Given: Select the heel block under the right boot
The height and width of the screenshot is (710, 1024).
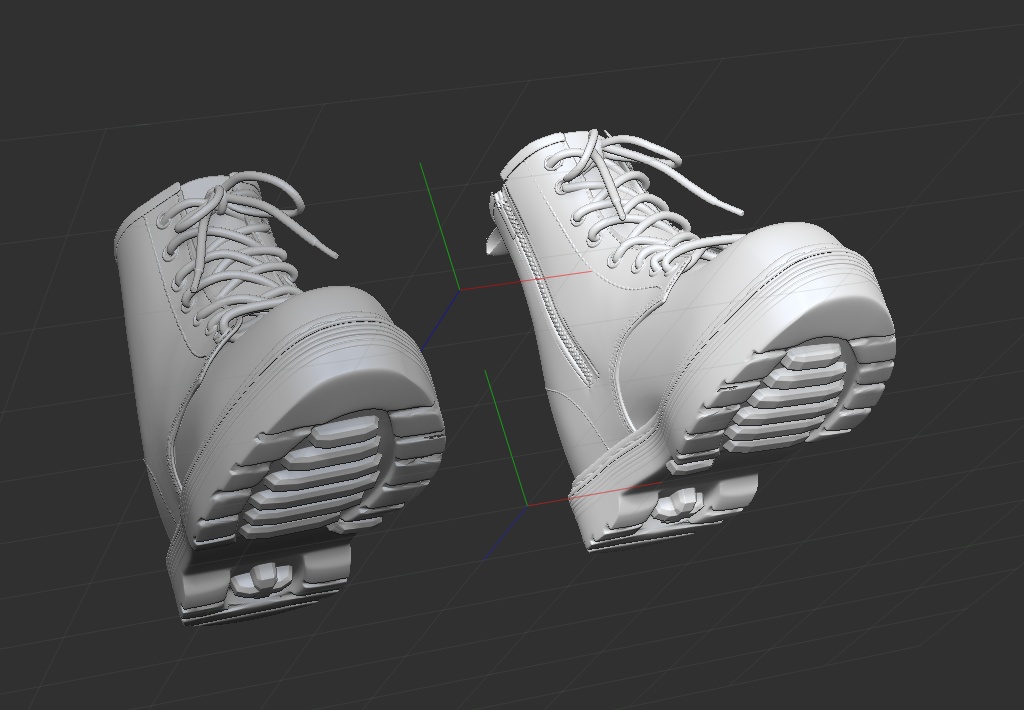Looking at the screenshot, I should 680,505.
